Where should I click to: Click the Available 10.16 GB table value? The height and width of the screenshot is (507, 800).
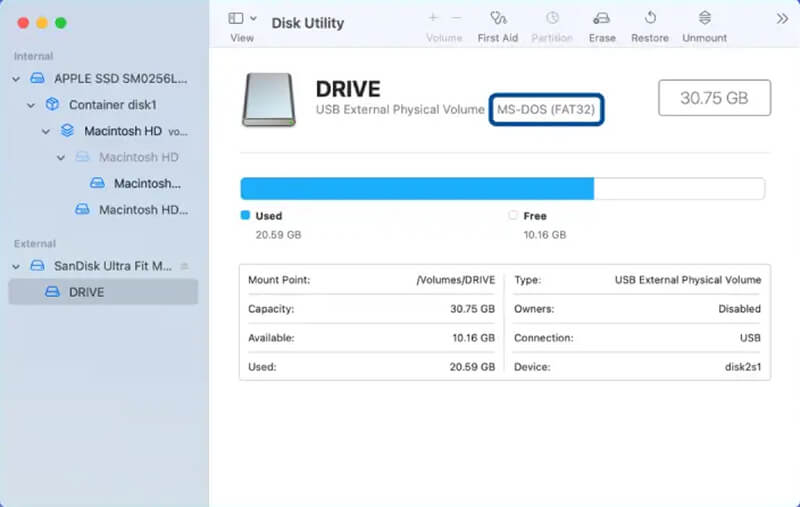pos(473,338)
